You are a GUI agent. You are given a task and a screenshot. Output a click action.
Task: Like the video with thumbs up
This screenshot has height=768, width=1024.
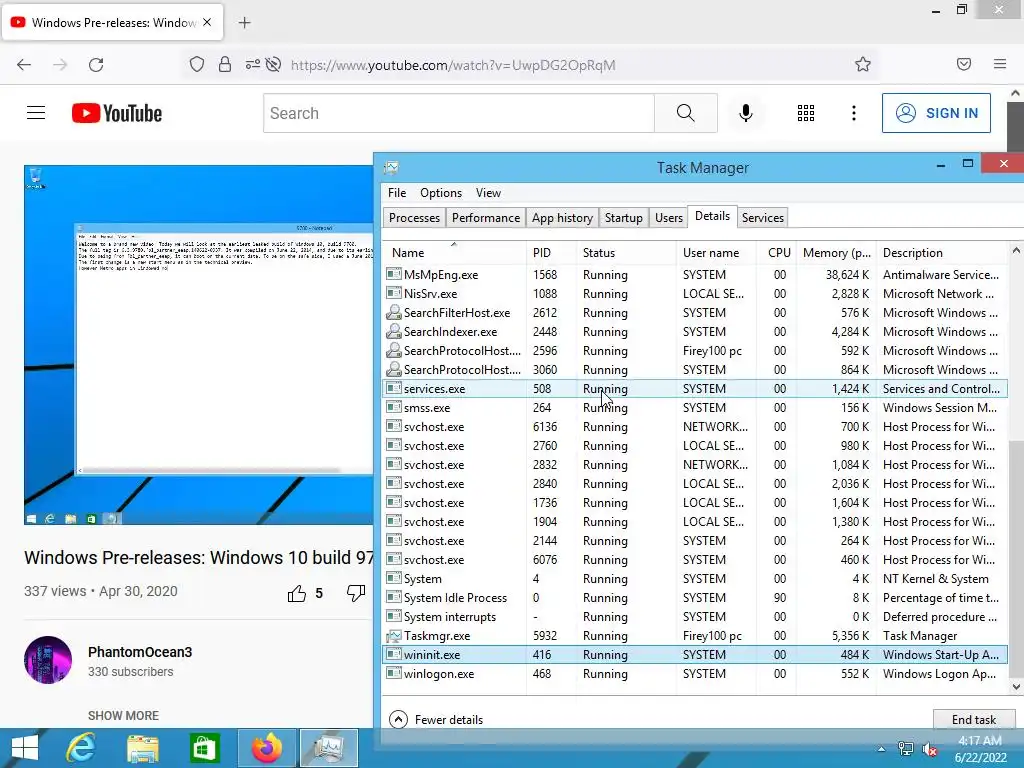click(x=296, y=593)
